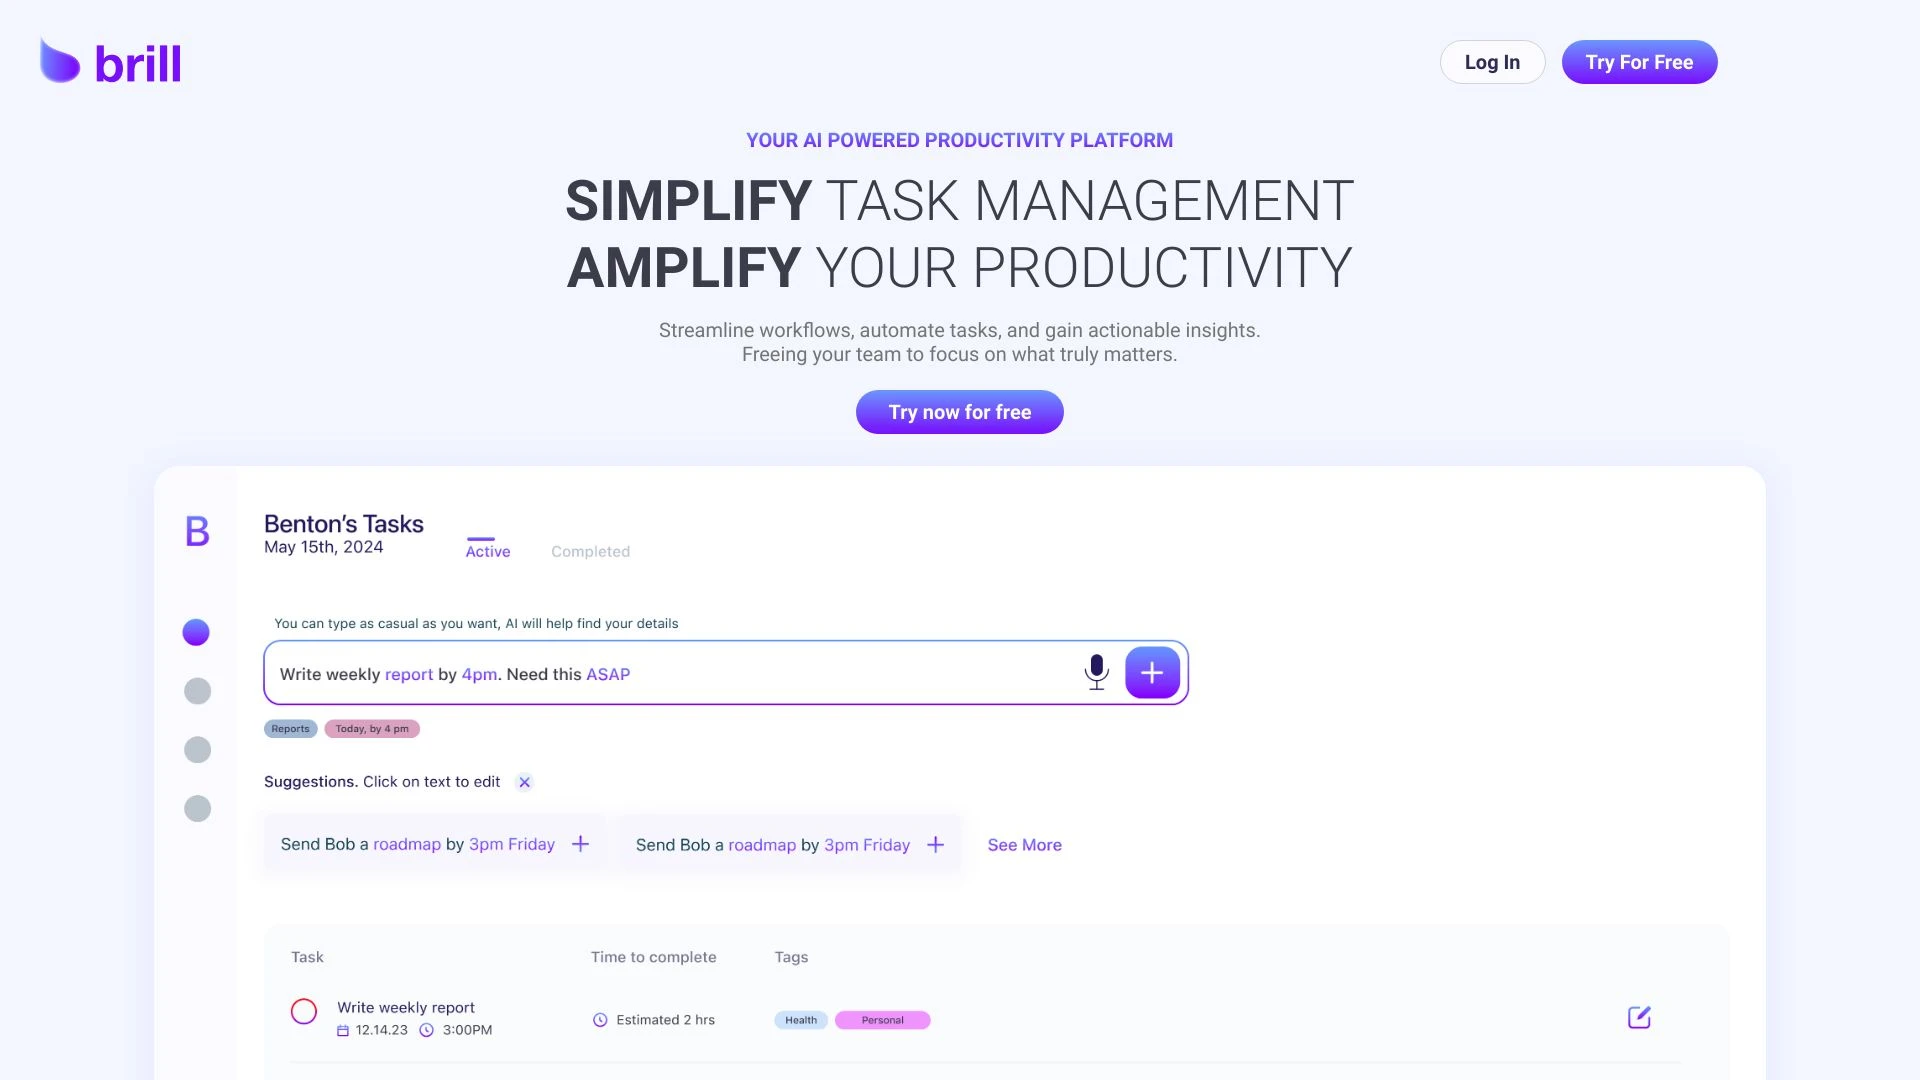Expand See More task suggestions
This screenshot has width=1920, height=1080.
tap(1025, 844)
